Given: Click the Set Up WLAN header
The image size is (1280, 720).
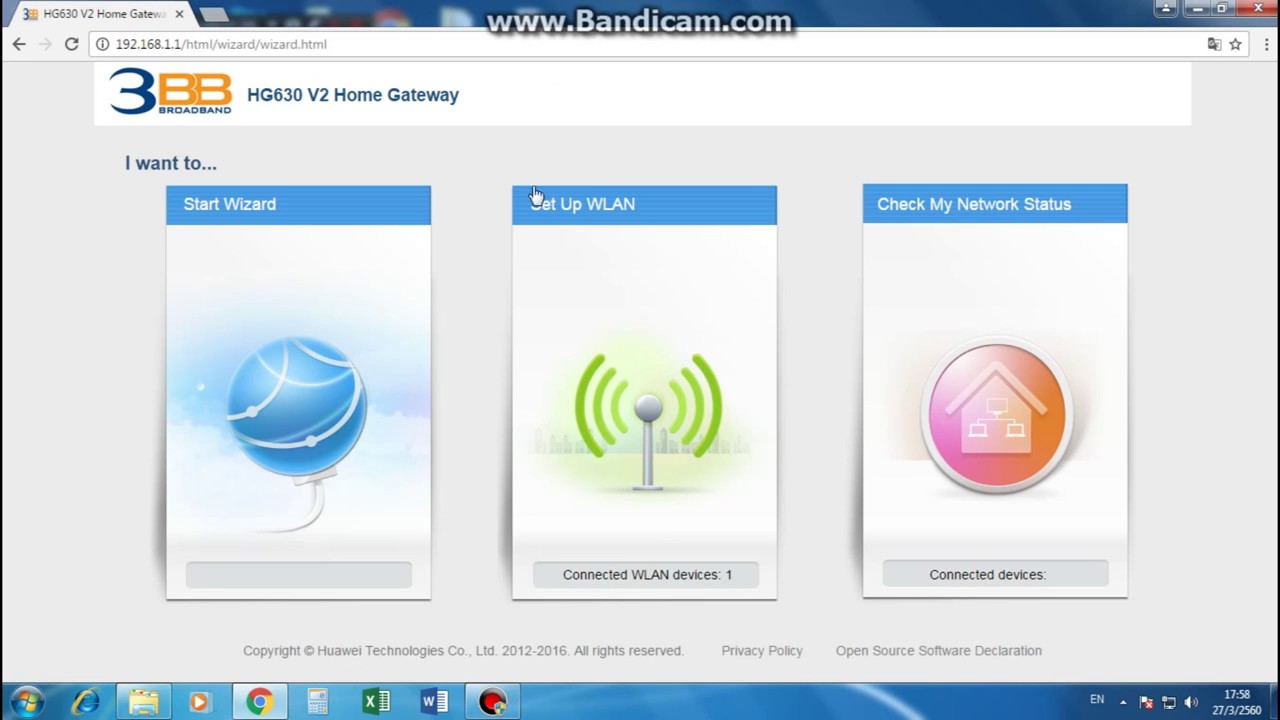Looking at the screenshot, I should point(644,204).
